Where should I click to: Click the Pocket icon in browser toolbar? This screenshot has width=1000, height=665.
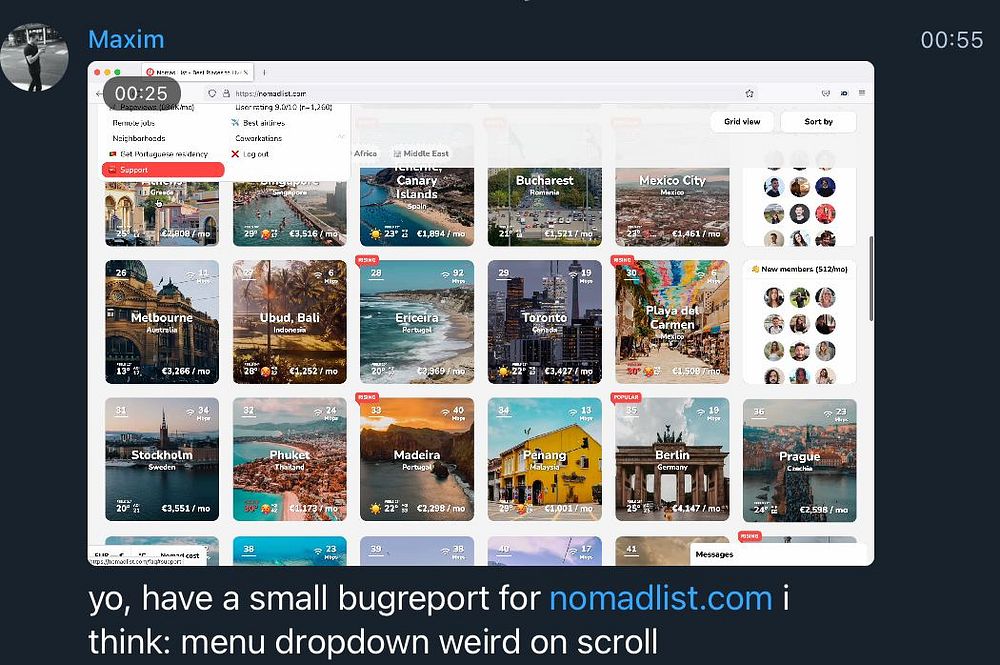tap(826, 93)
